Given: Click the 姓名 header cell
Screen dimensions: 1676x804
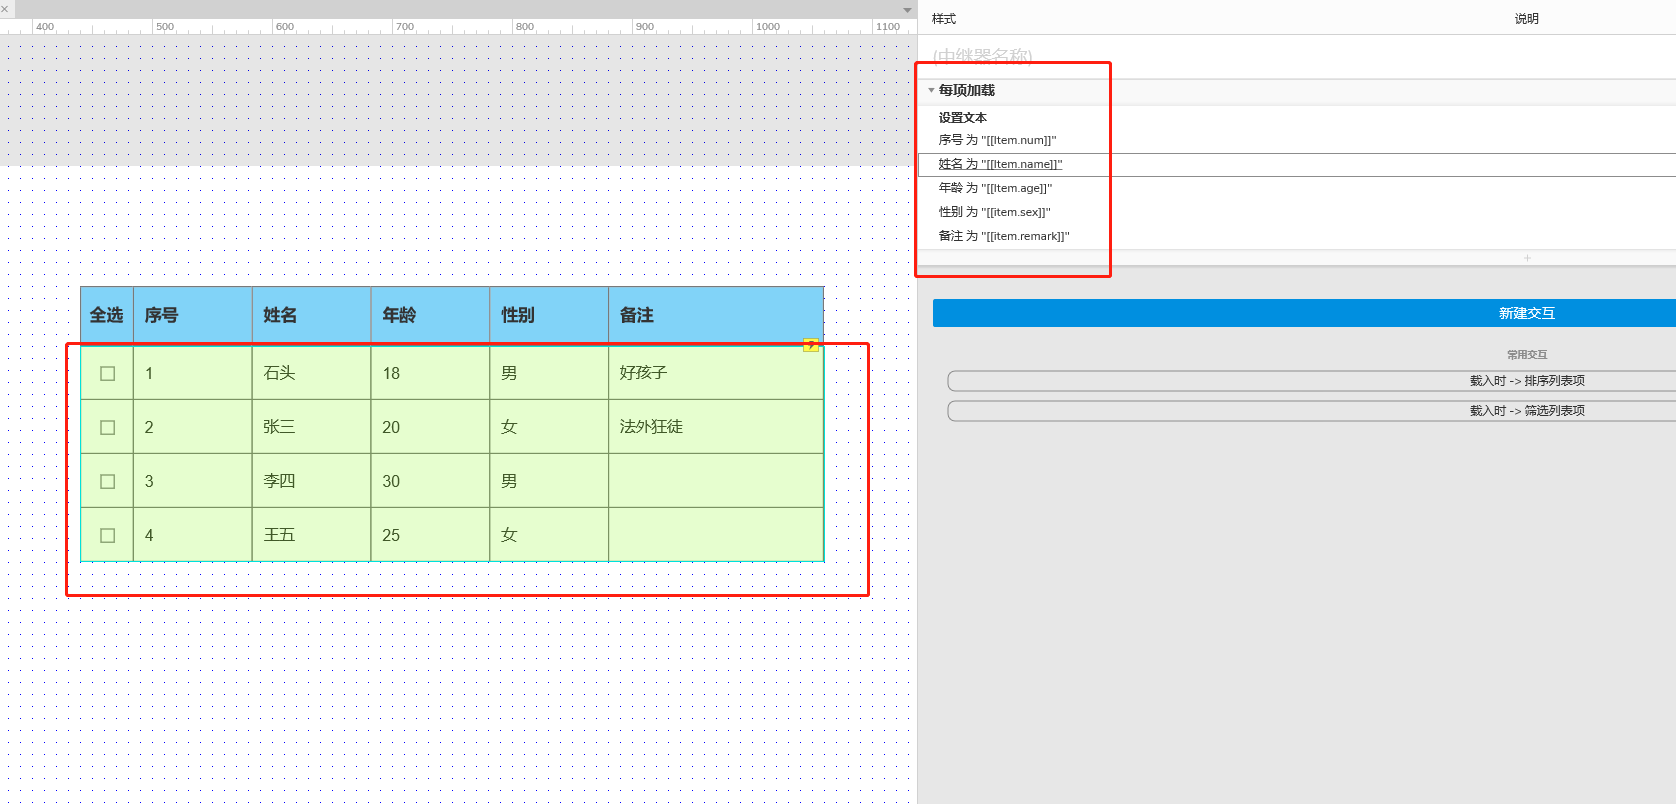Looking at the screenshot, I should 311,315.
